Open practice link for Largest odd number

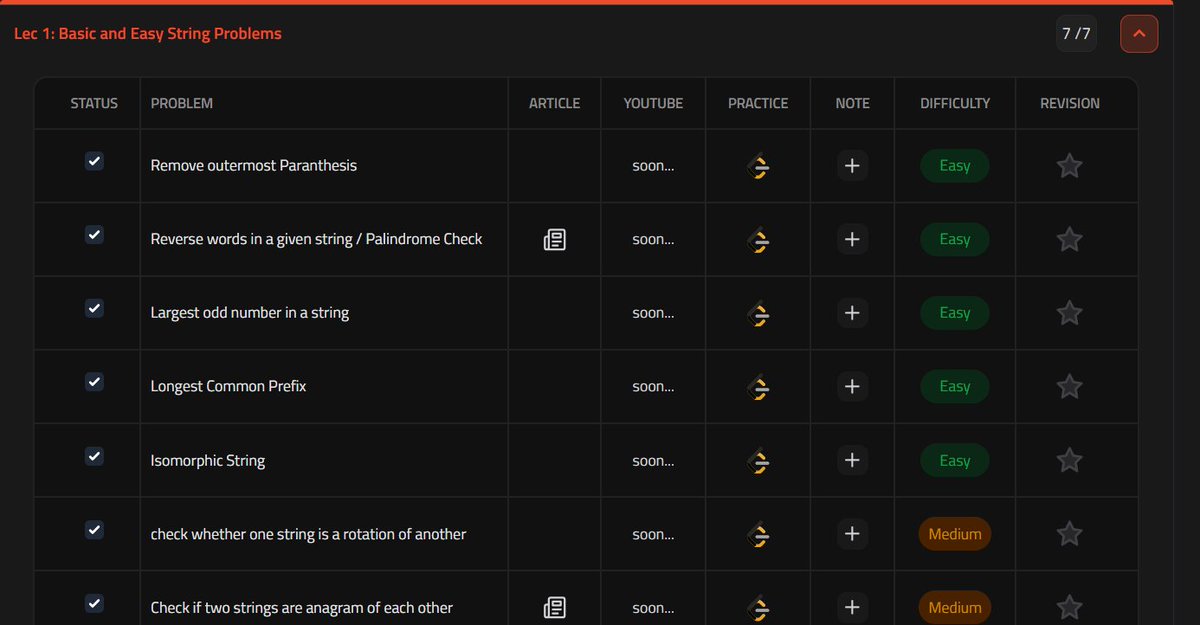coord(758,313)
